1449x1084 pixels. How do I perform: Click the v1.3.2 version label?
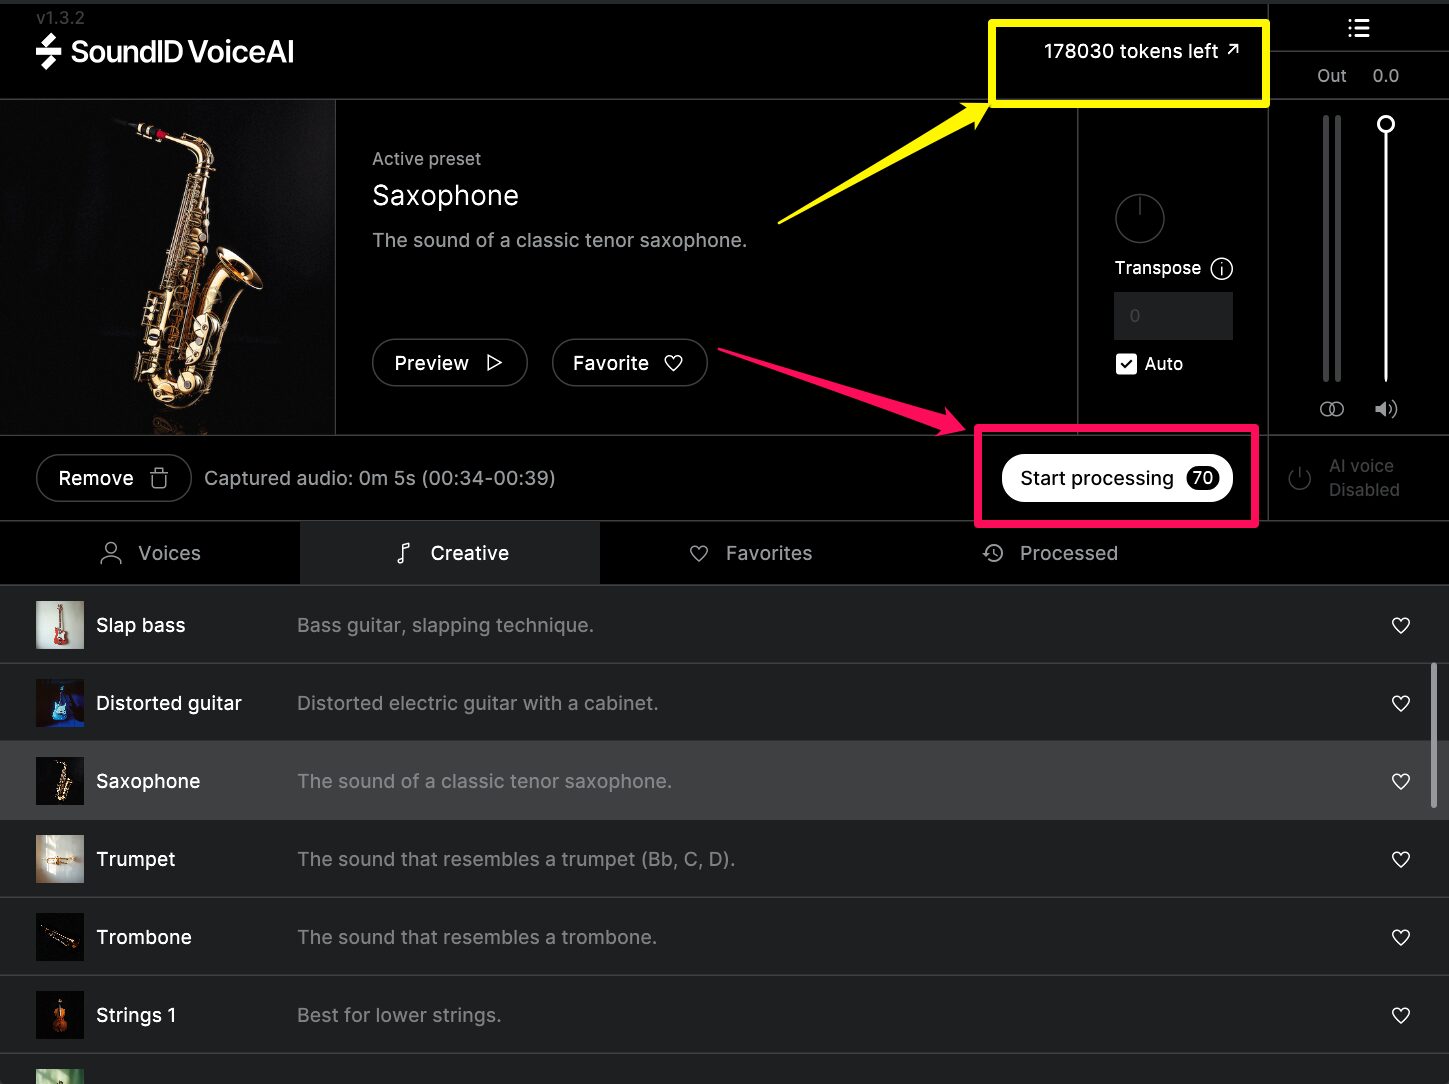tap(60, 17)
